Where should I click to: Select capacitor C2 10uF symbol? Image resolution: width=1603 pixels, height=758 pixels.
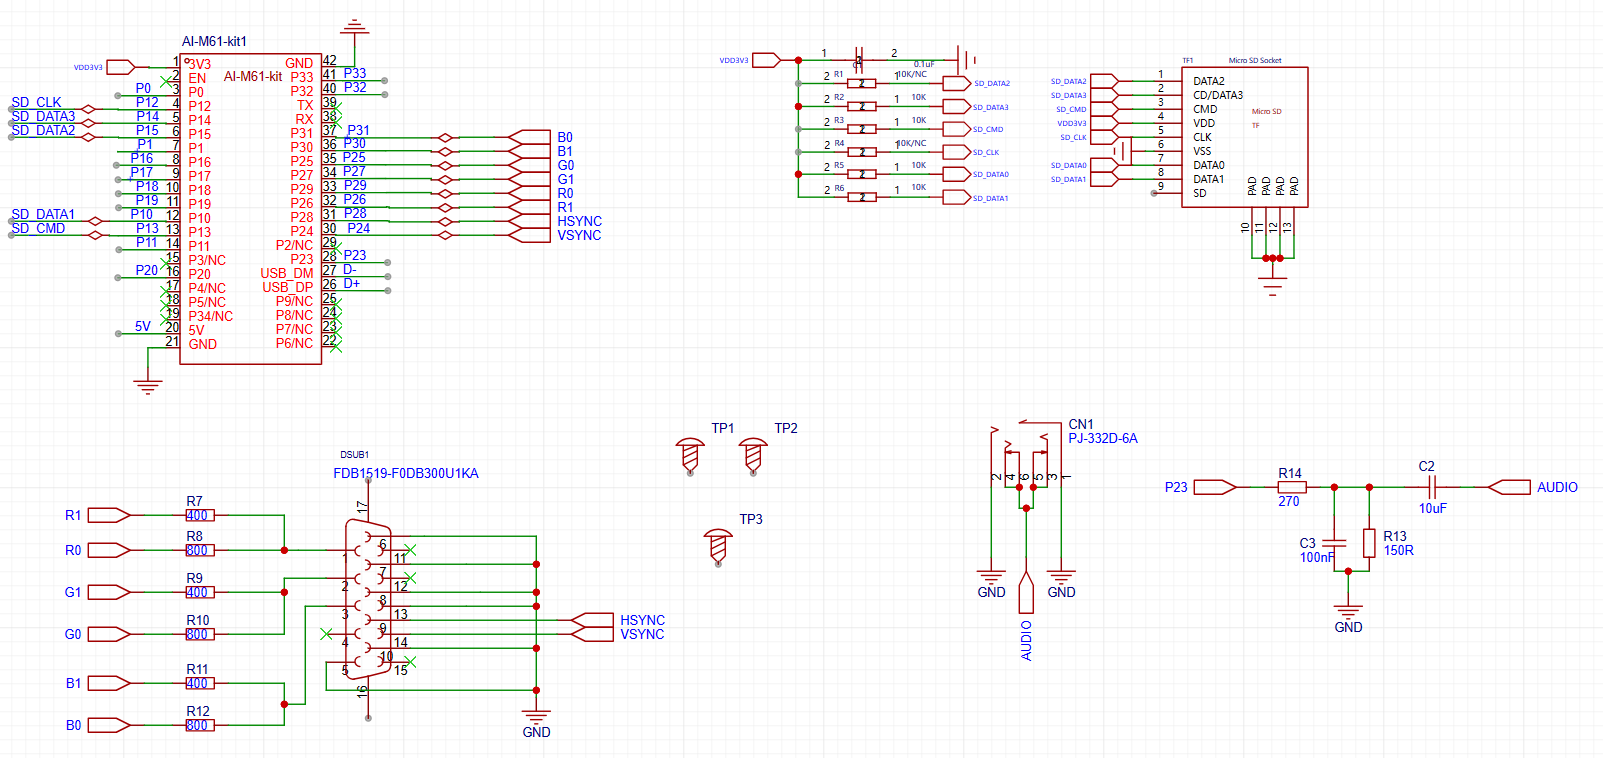tap(1433, 487)
